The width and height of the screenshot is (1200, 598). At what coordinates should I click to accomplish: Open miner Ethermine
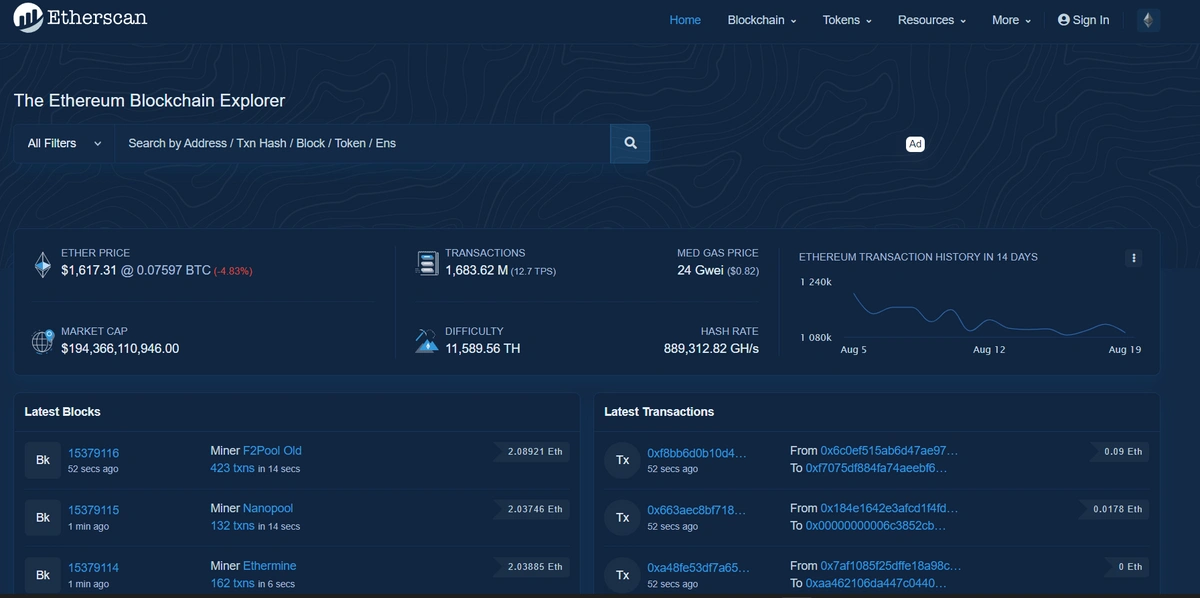pos(270,566)
